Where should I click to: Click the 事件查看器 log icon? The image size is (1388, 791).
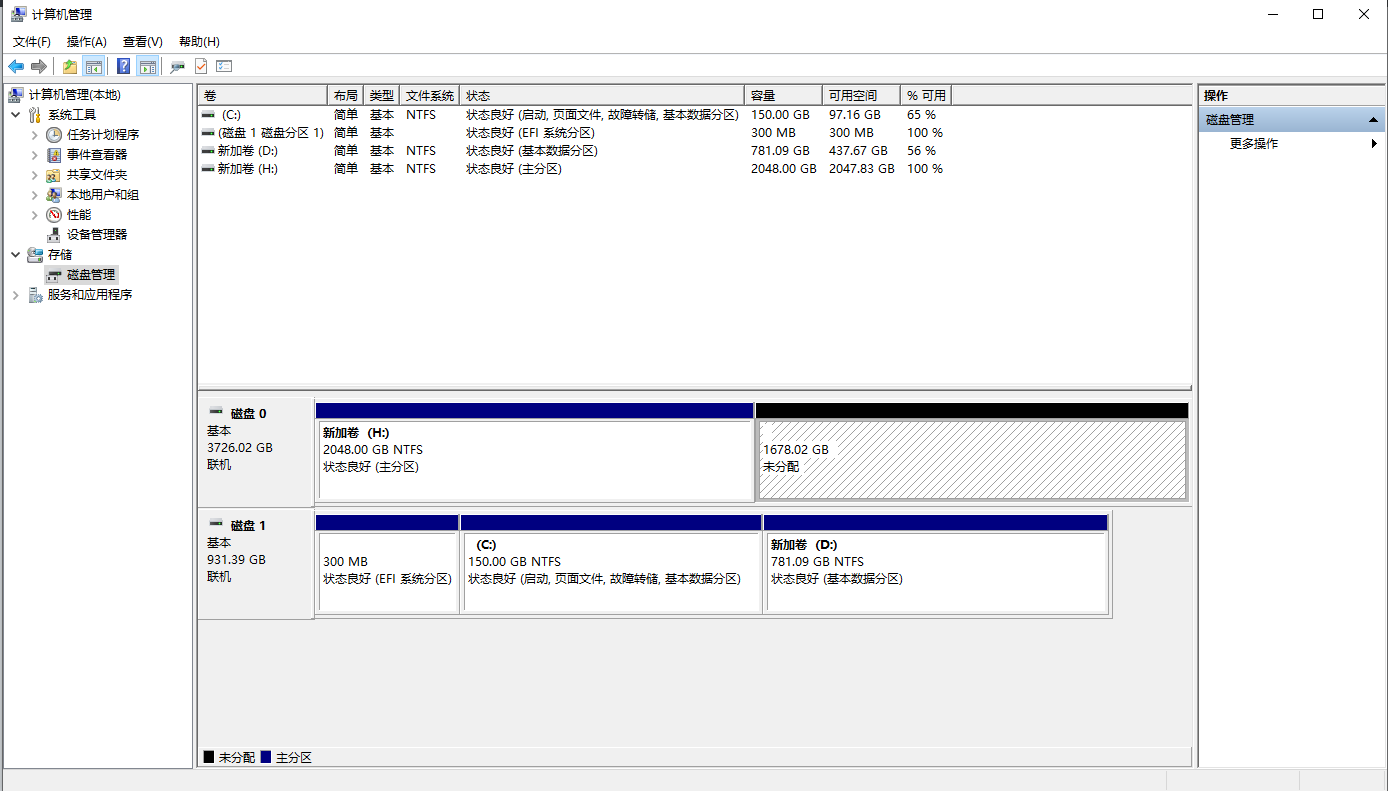(x=54, y=155)
